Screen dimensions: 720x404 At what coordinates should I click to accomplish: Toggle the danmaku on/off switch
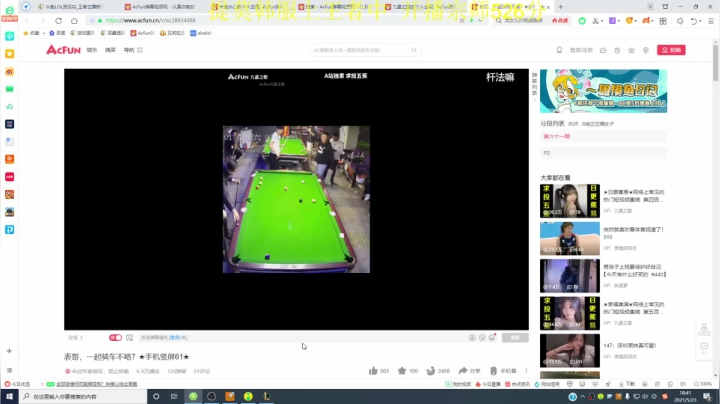[115, 337]
